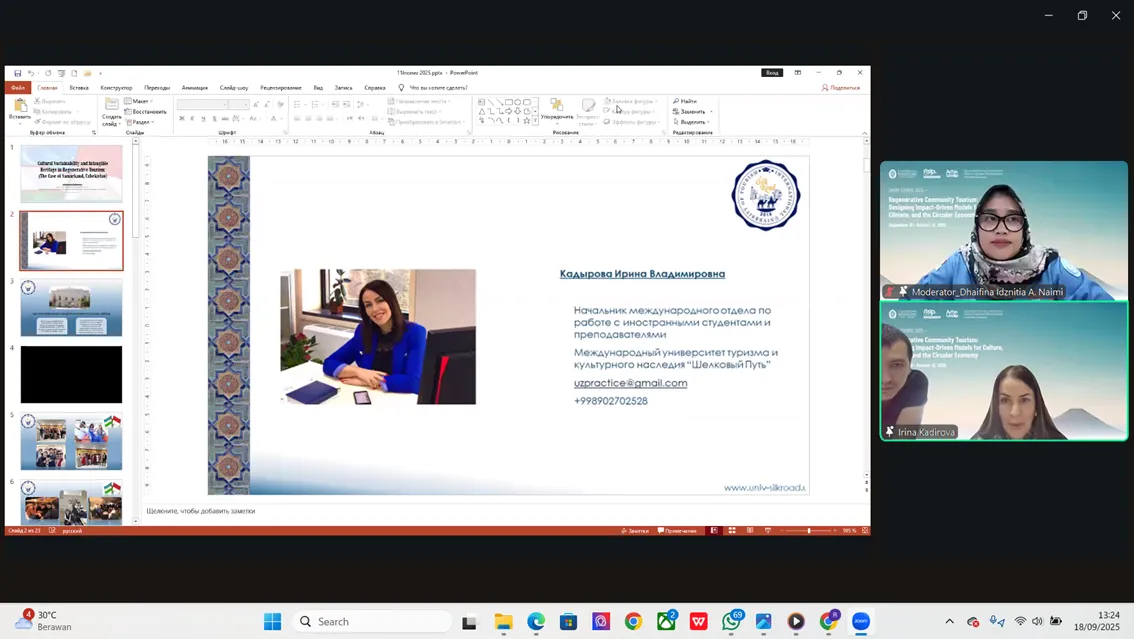
Task: Click the Поделиться (Share) button
Action: 841,88
